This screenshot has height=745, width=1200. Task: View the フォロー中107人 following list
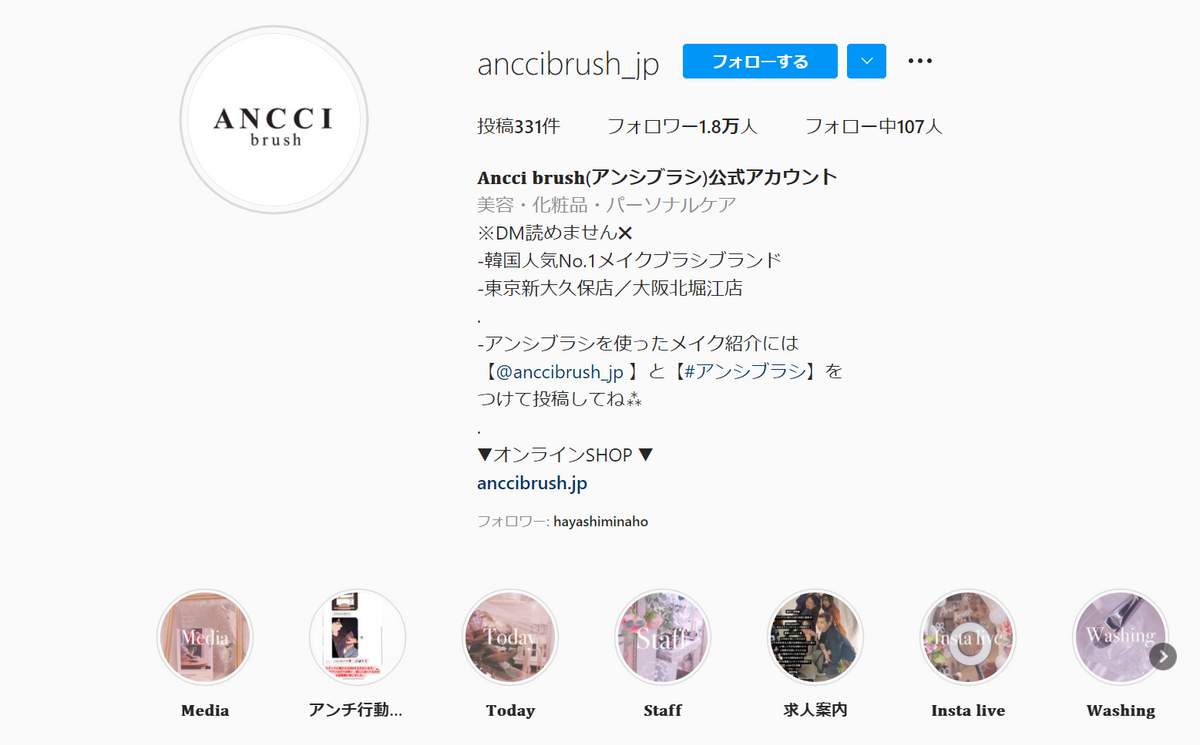[x=874, y=127]
